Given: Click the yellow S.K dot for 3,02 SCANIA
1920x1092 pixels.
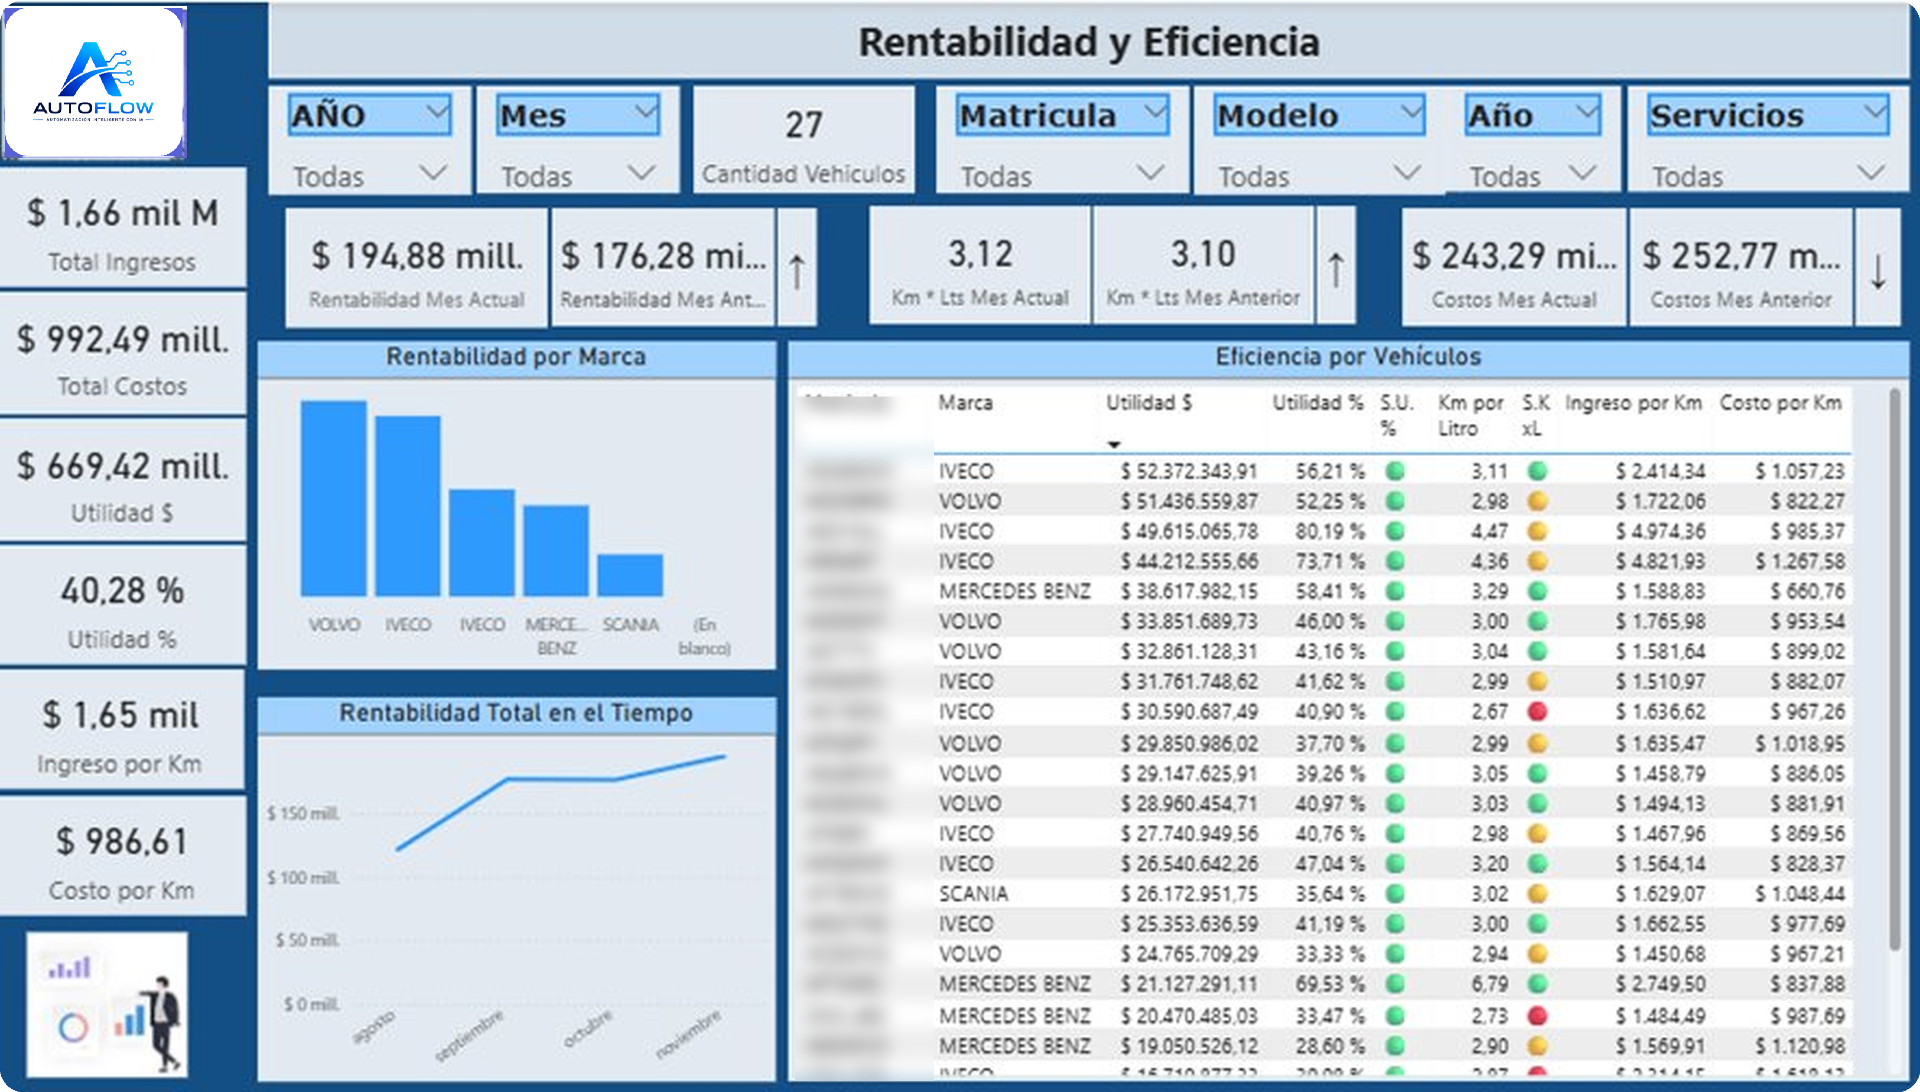Looking at the screenshot, I should point(1538,894).
